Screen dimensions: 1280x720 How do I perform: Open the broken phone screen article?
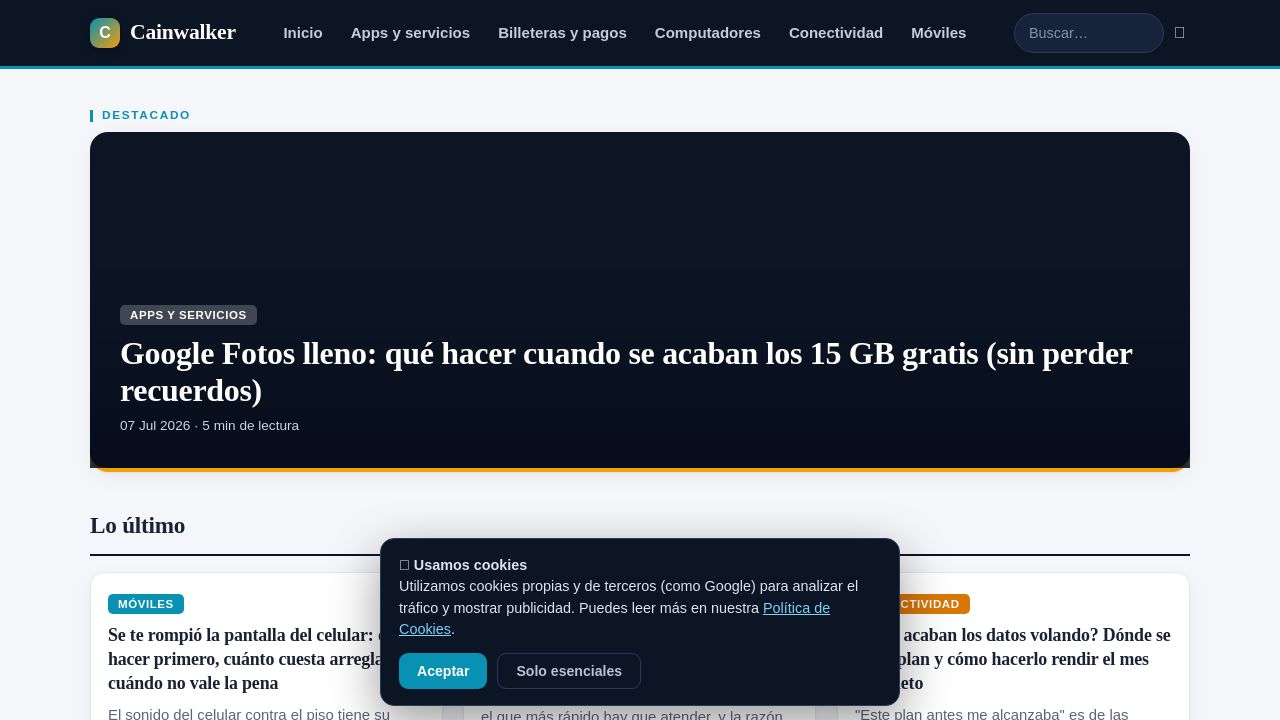click(244, 659)
